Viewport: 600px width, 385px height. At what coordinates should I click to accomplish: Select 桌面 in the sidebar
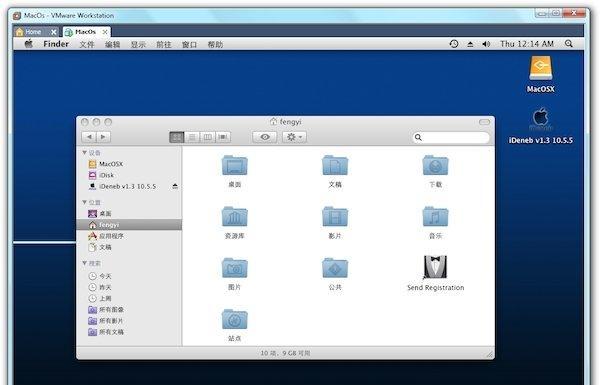click(129, 214)
